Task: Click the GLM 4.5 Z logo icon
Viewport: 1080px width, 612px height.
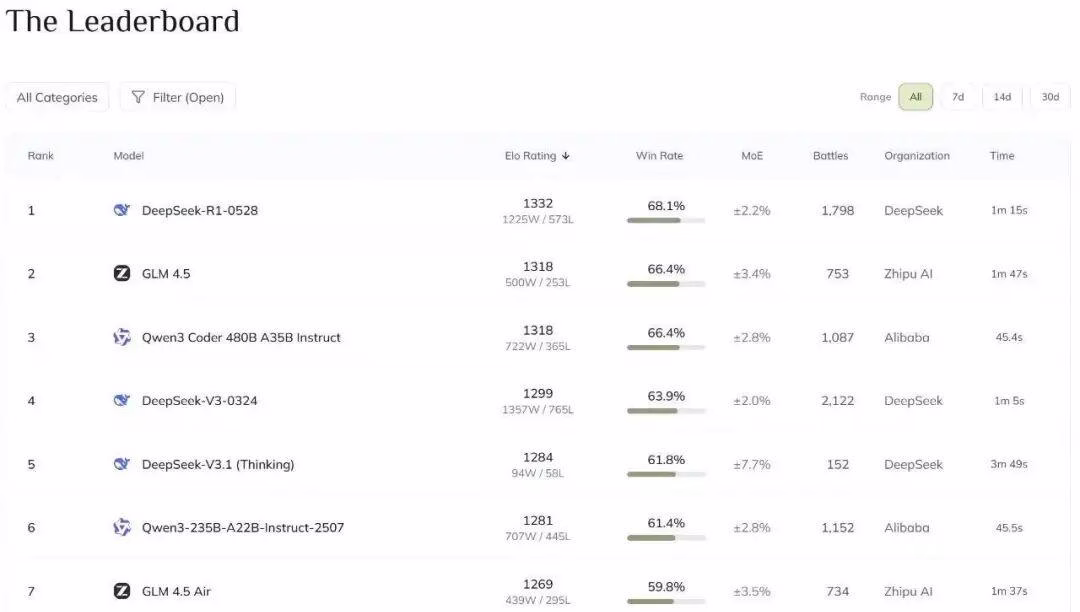Action: click(x=122, y=273)
